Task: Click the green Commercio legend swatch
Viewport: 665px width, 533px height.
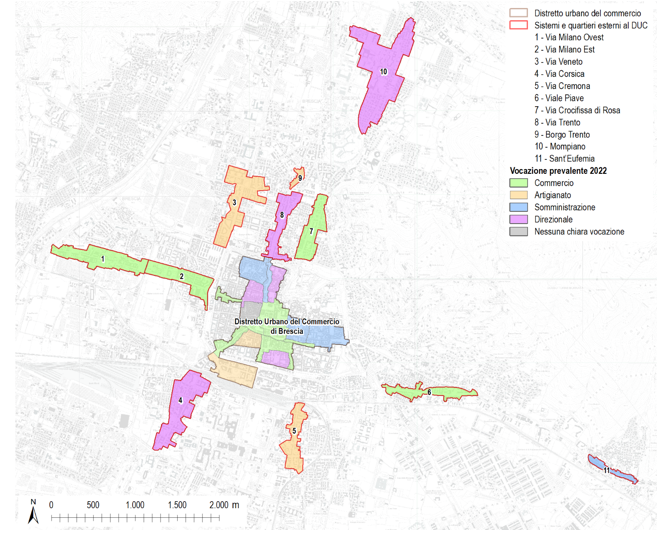Action: 518,183
